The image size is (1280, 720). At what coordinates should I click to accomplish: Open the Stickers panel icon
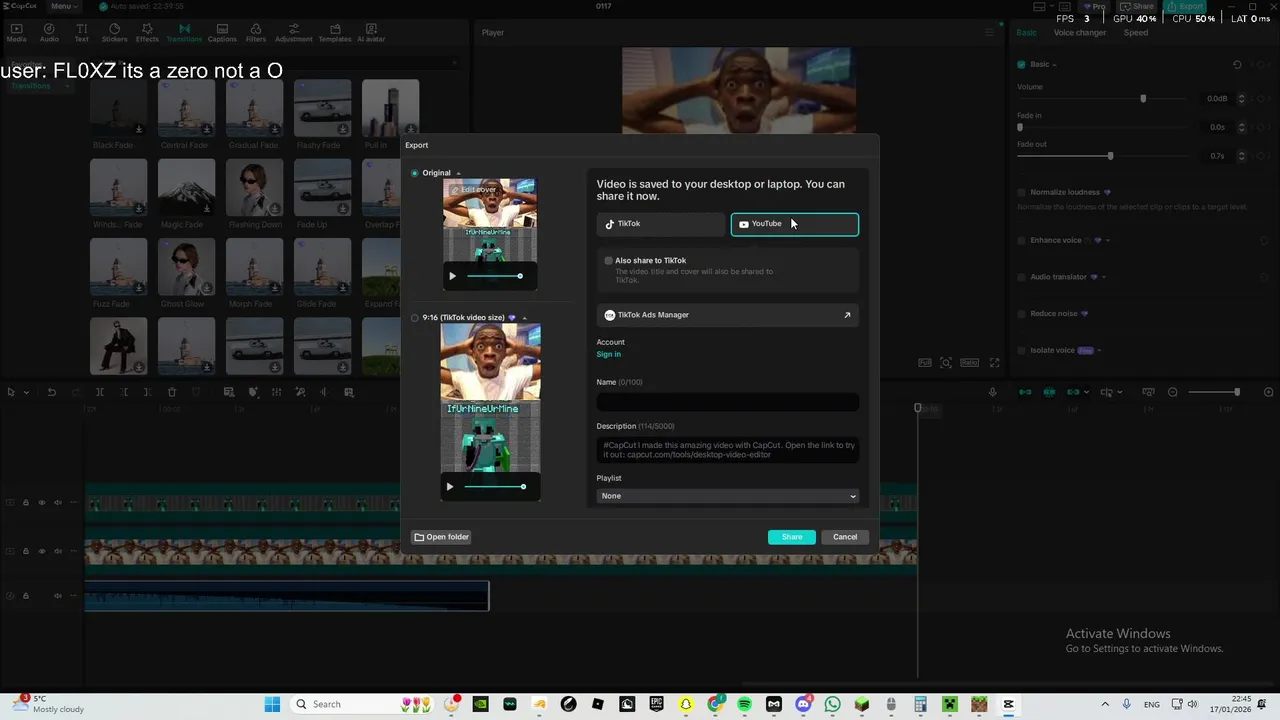pos(114,33)
